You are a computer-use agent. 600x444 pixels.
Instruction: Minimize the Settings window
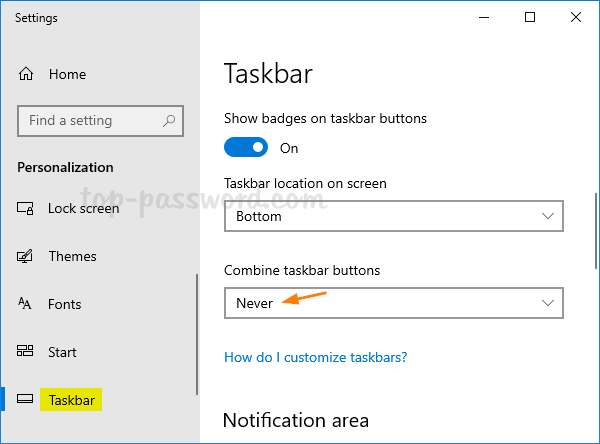pyautogui.click(x=484, y=17)
